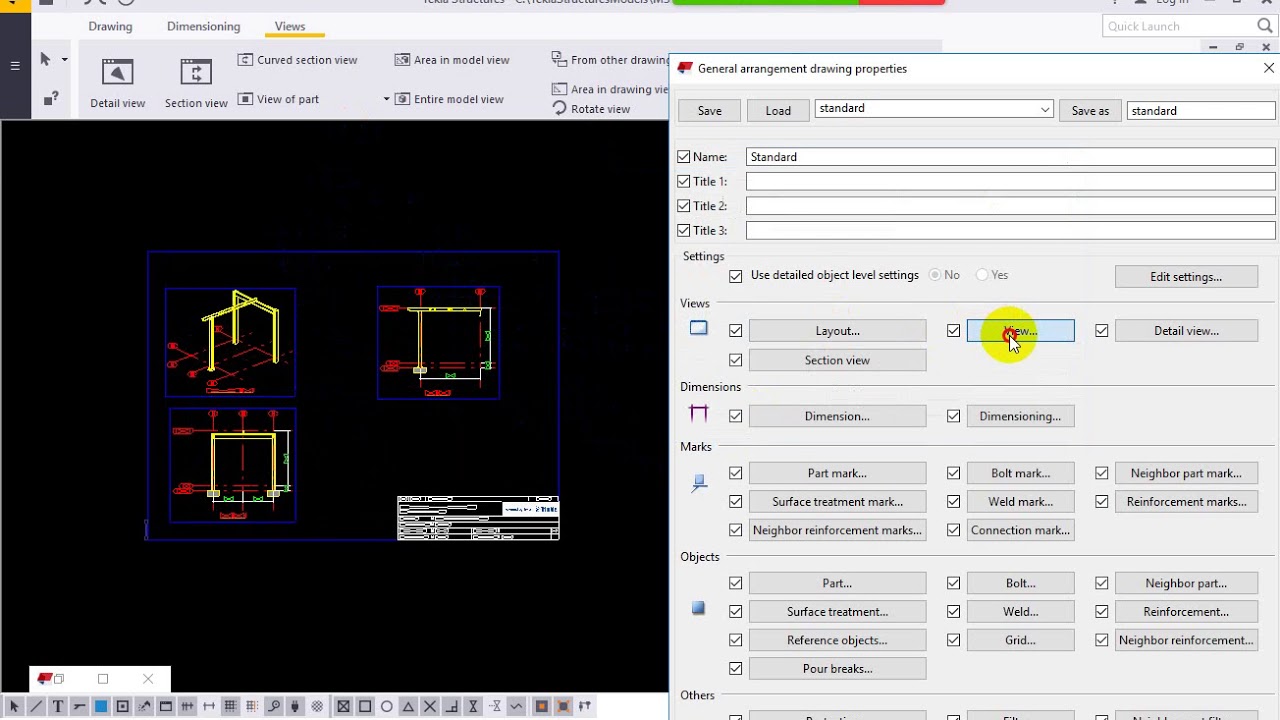Switch to the Drawing tab

point(110,26)
